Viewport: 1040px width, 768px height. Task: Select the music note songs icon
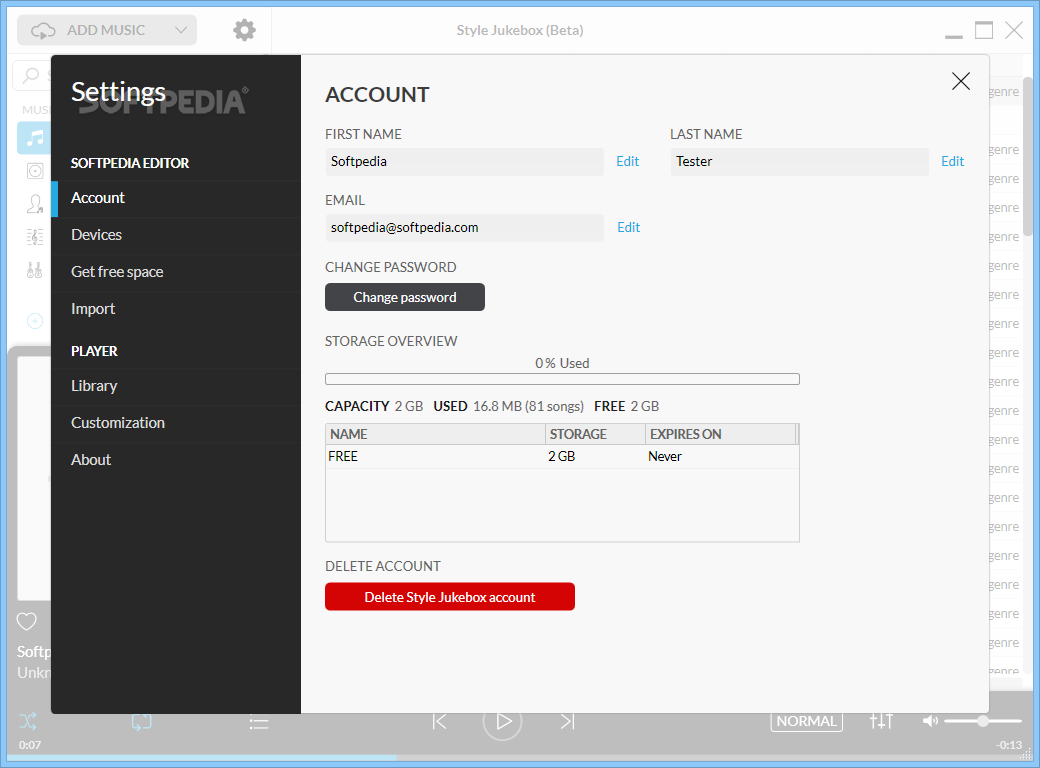34,137
